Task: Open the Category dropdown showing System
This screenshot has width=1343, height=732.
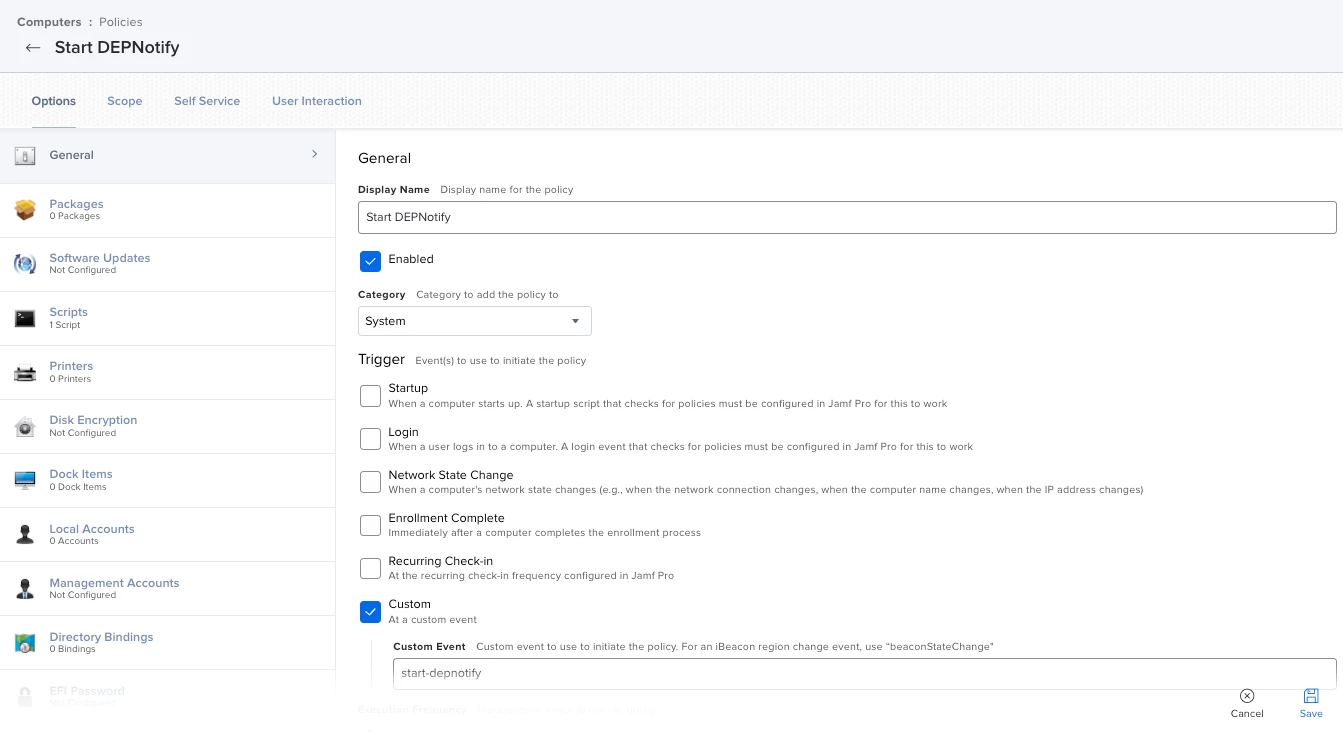Action: pos(475,321)
